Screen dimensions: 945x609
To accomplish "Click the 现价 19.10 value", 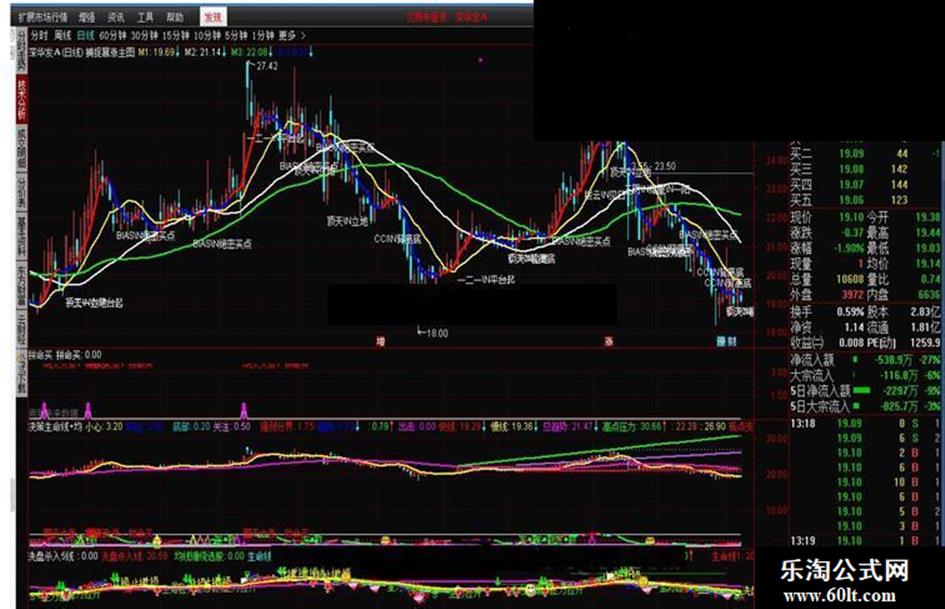I will [852, 217].
